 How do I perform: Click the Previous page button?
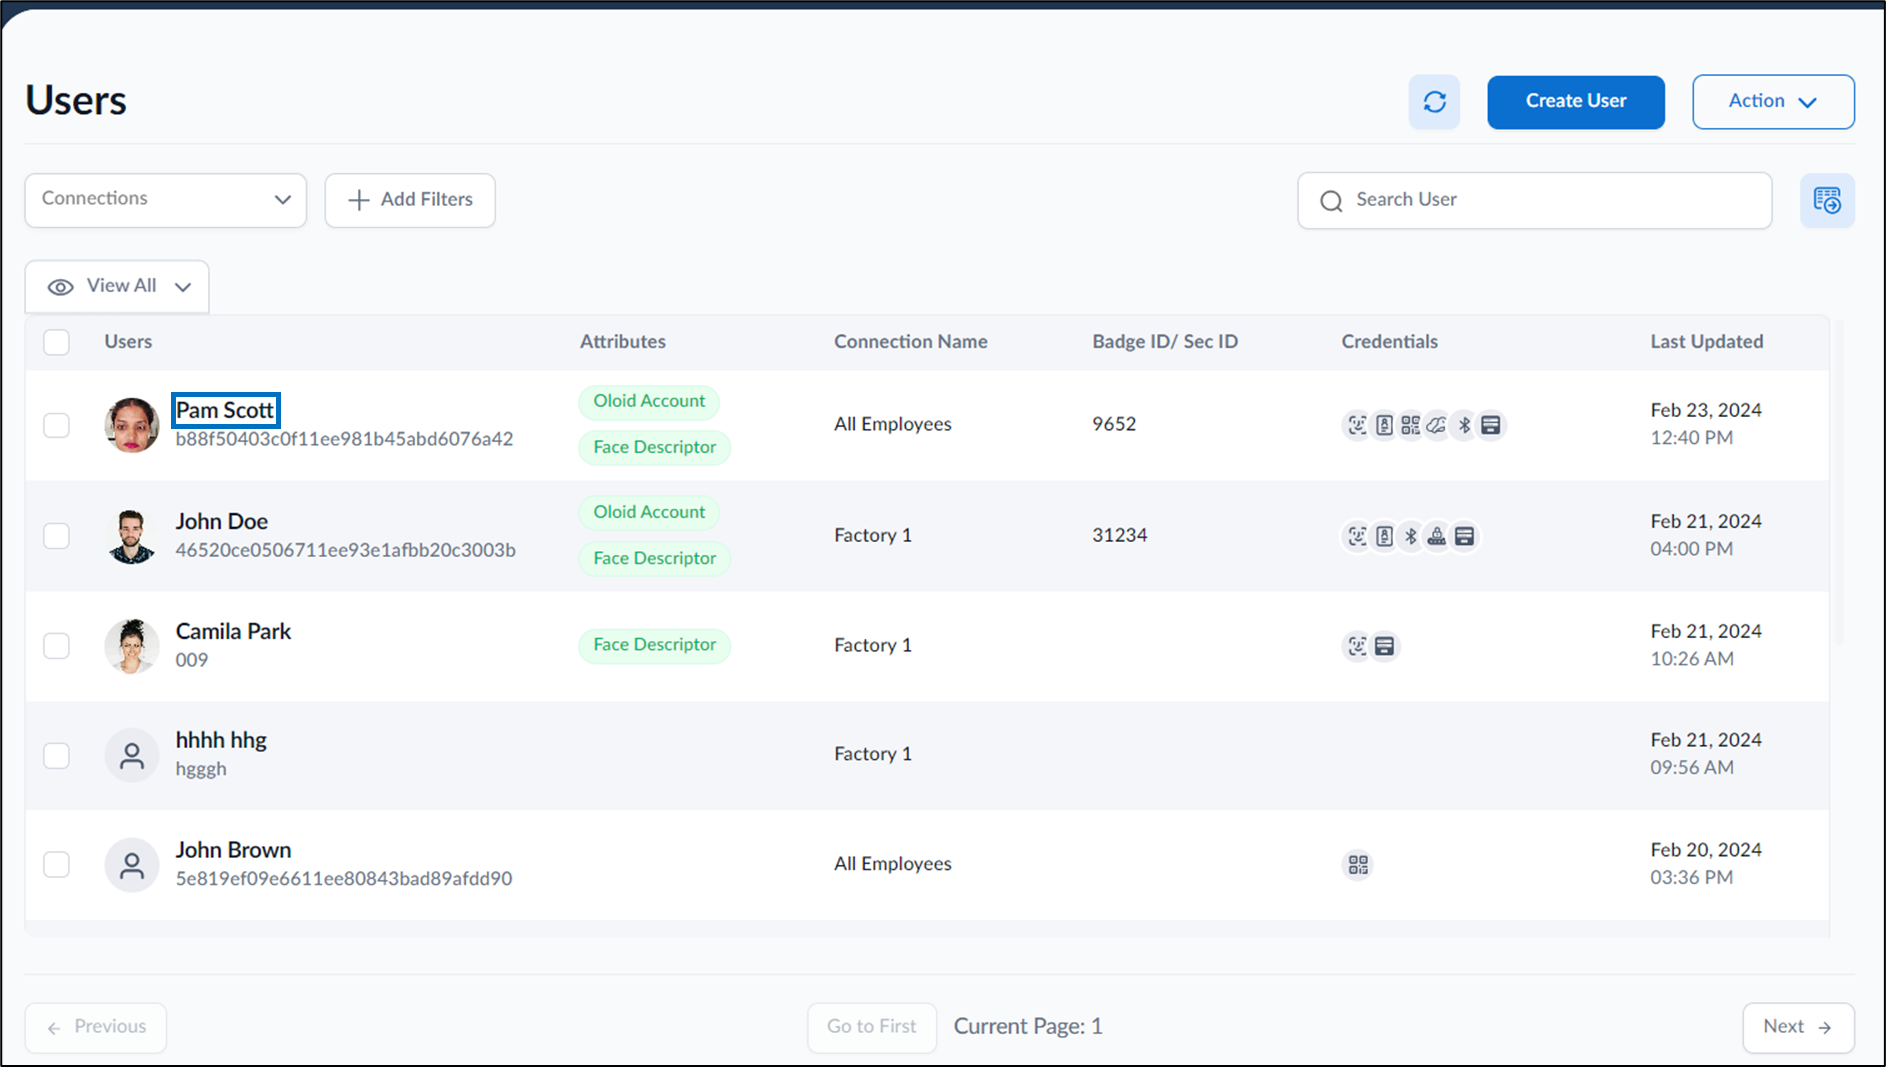pyautogui.click(x=96, y=1027)
